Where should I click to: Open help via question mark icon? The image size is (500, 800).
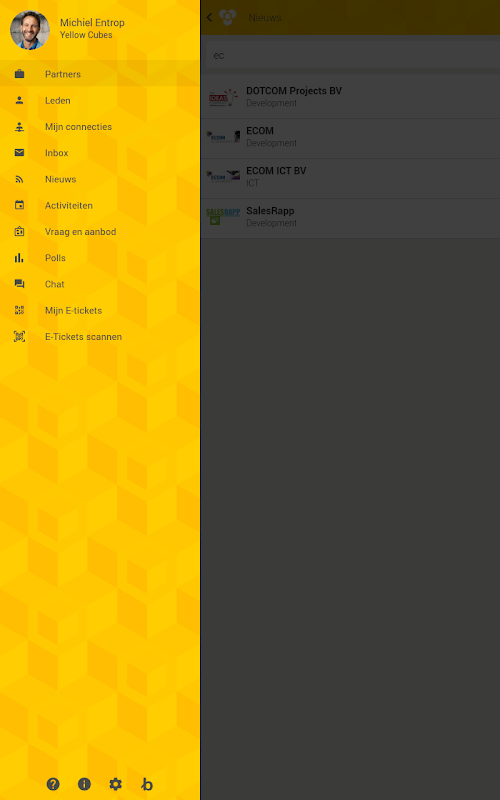point(53,784)
